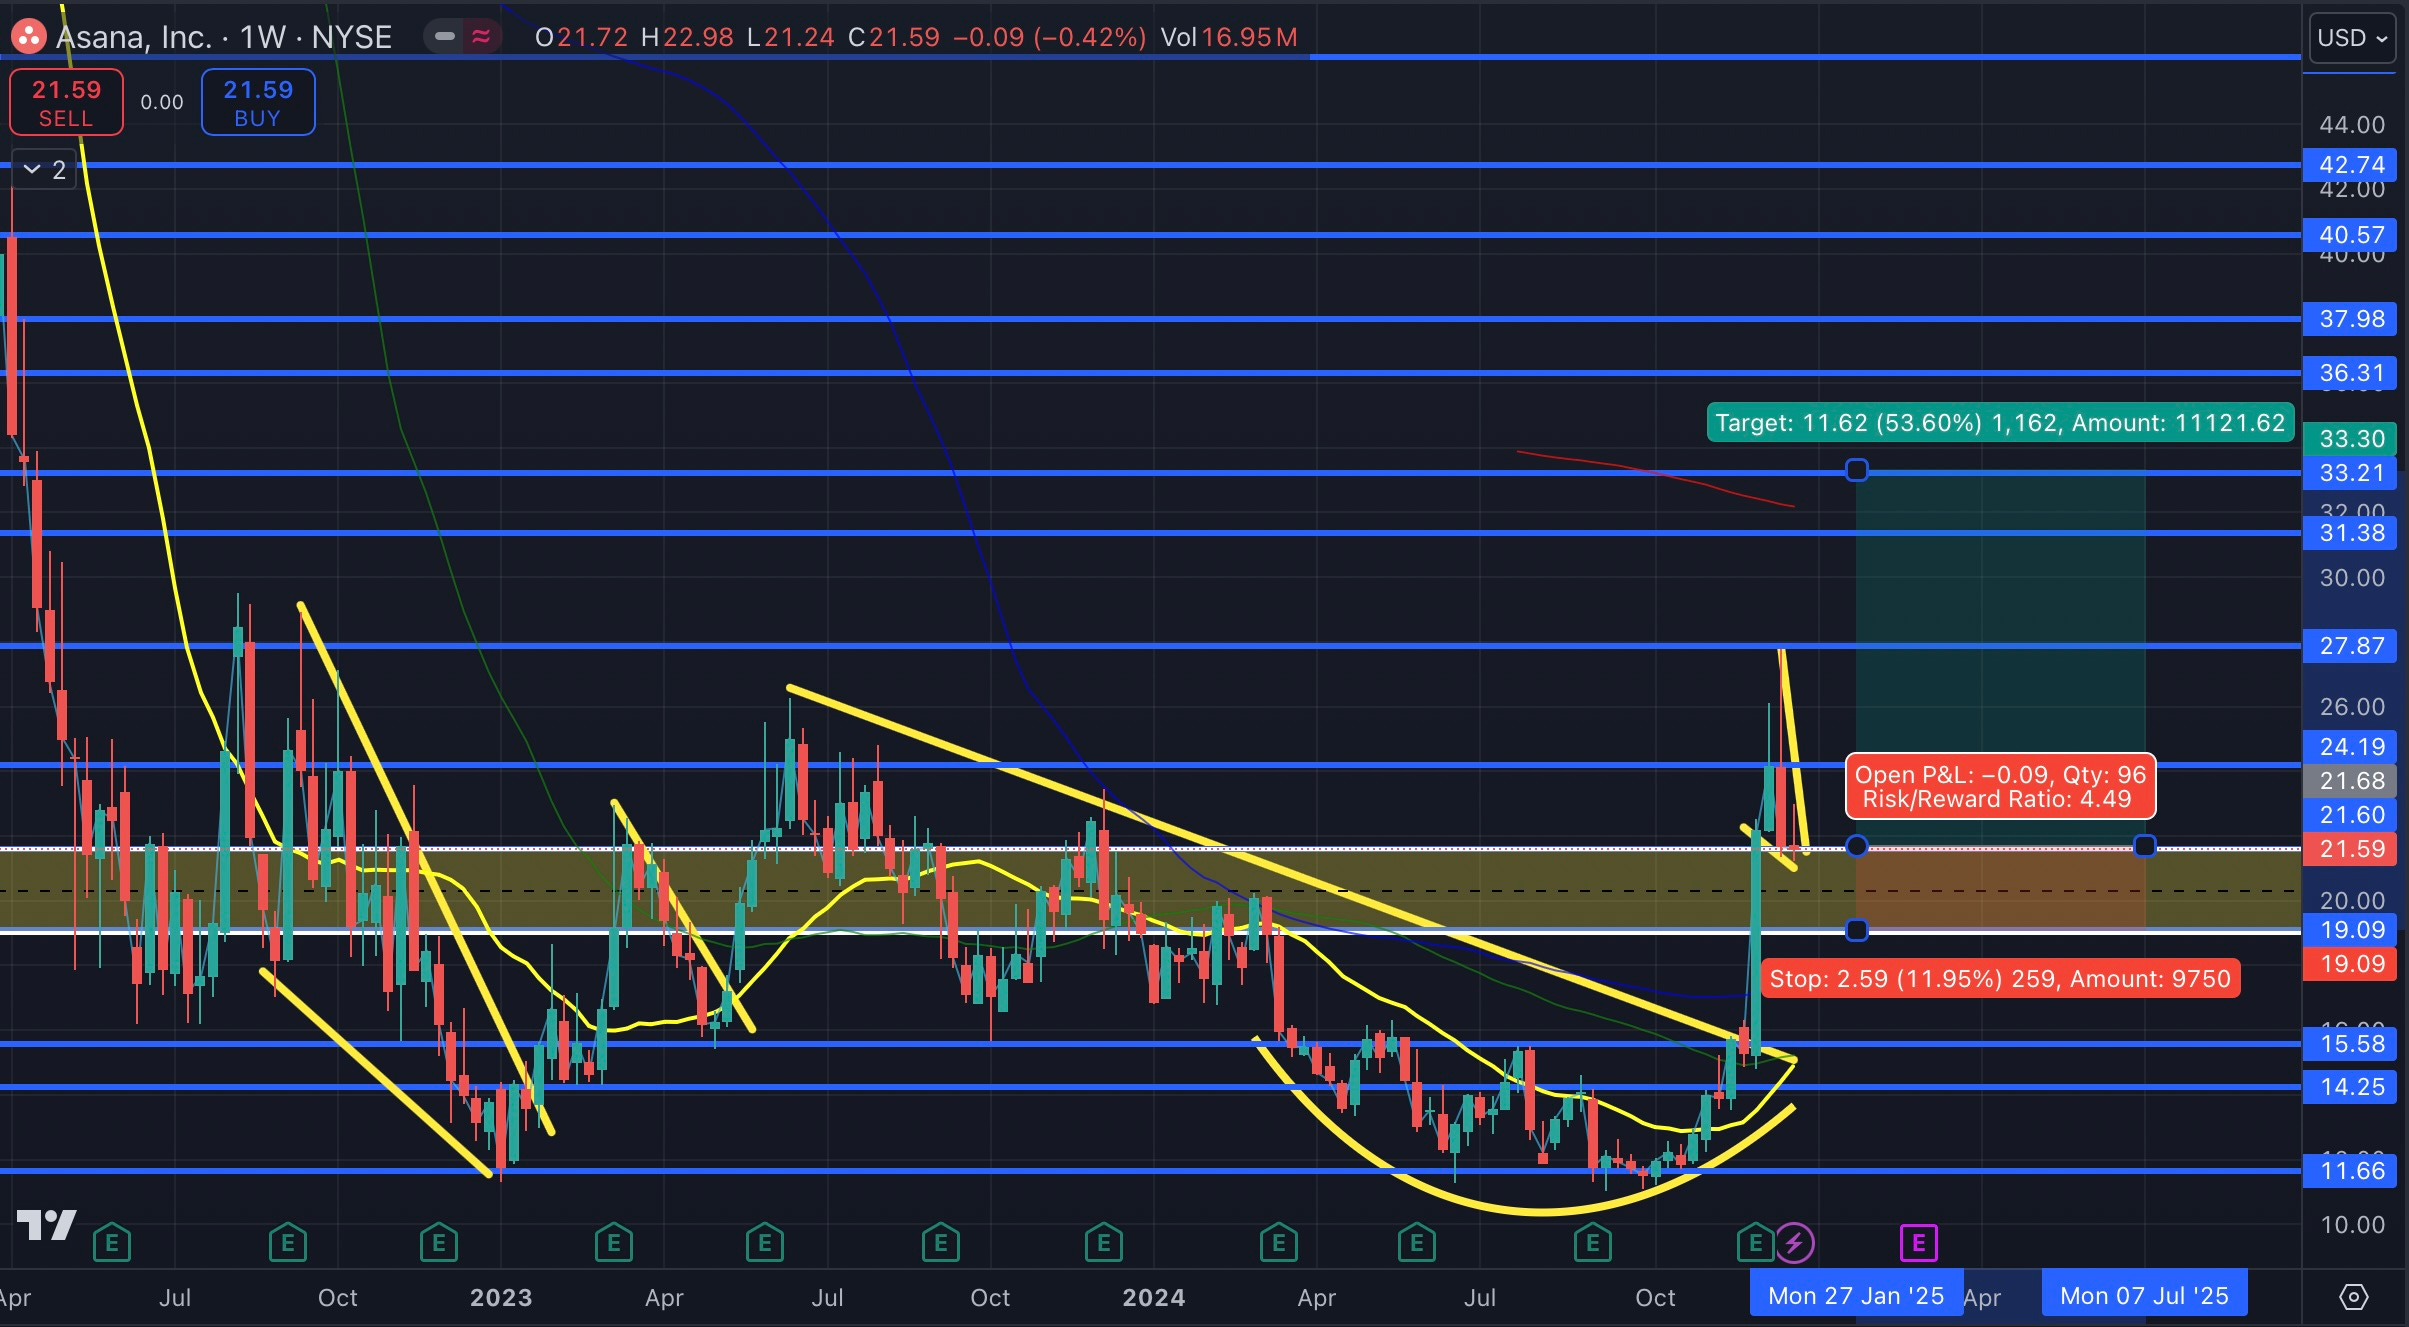Toggle the gray dash pill beside symbol name
The height and width of the screenshot is (1327, 2409).
tap(445, 37)
